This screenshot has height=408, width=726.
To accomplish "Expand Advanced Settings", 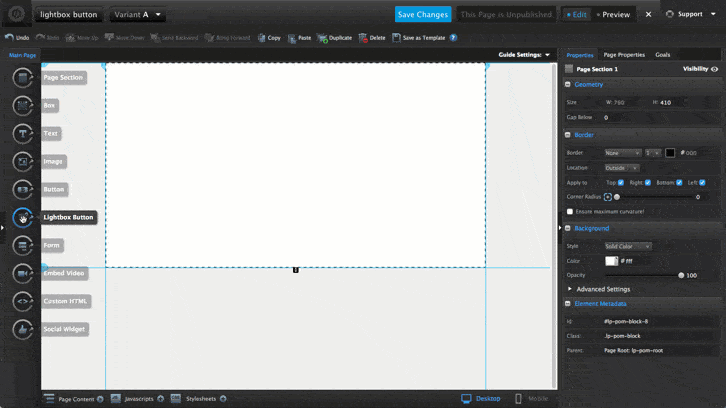I will (599, 289).
